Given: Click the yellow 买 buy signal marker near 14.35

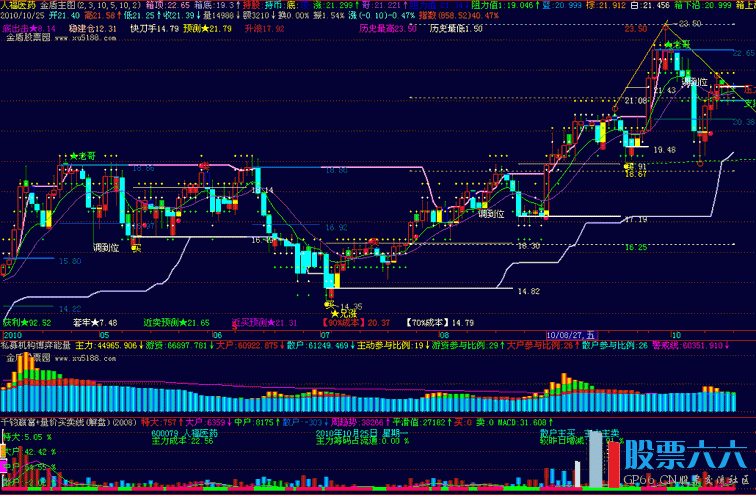Looking at the screenshot, I should [x=326, y=304].
